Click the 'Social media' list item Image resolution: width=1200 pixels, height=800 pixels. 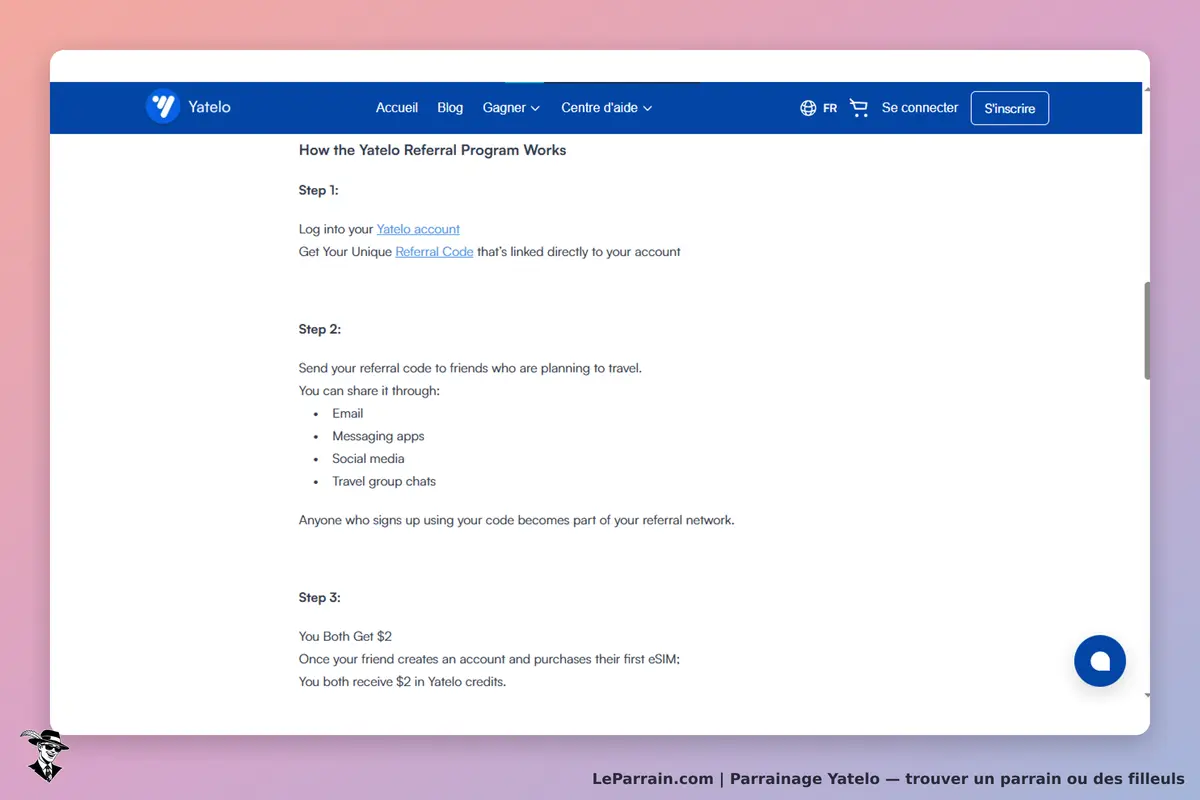pos(368,458)
